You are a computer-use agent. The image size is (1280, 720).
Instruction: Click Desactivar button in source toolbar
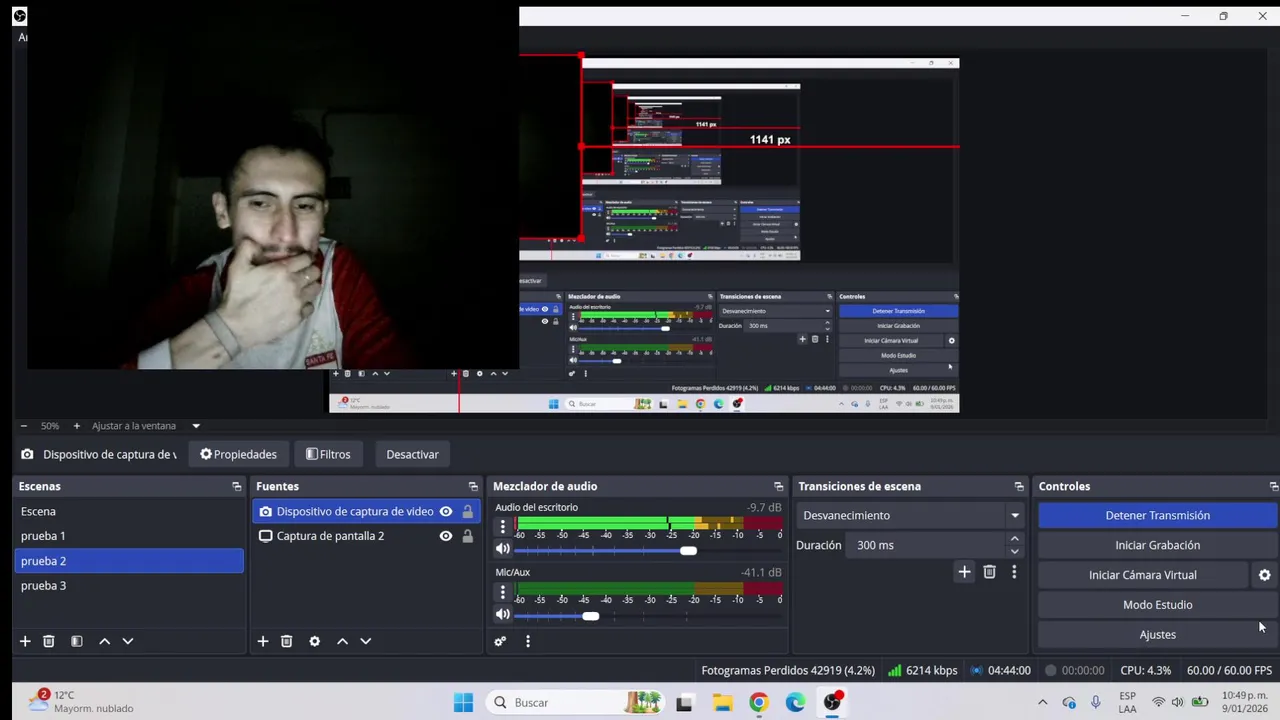click(x=412, y=454)
